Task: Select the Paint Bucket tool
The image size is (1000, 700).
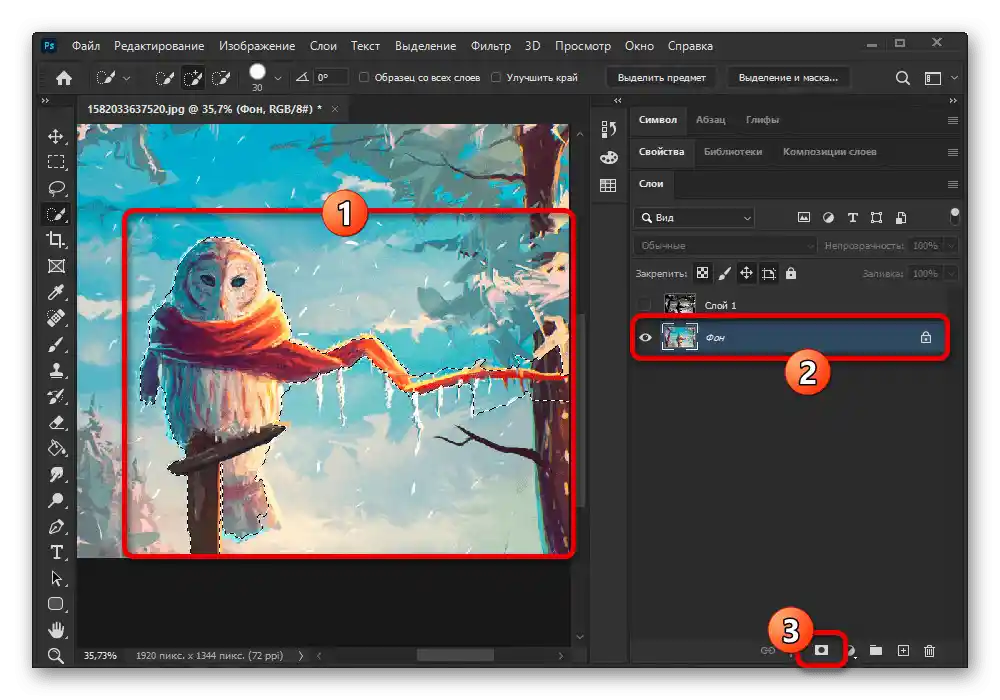Action: coord(56,449)
